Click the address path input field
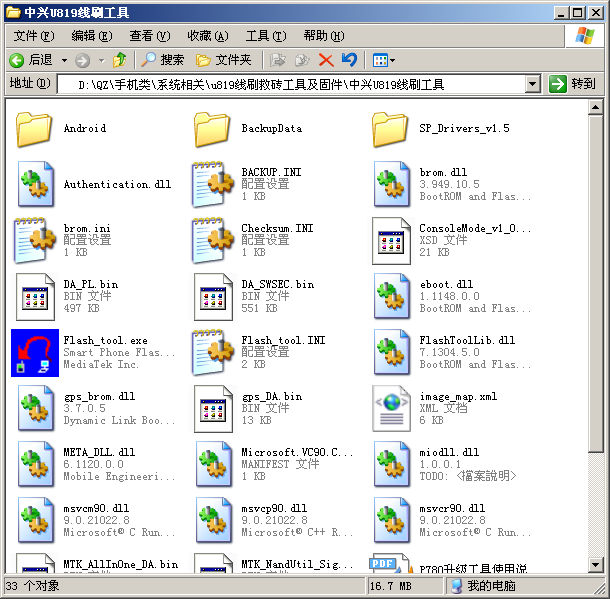Image resolution: width=610 pixels, height=599 pixels. click(x=291, y=84)
